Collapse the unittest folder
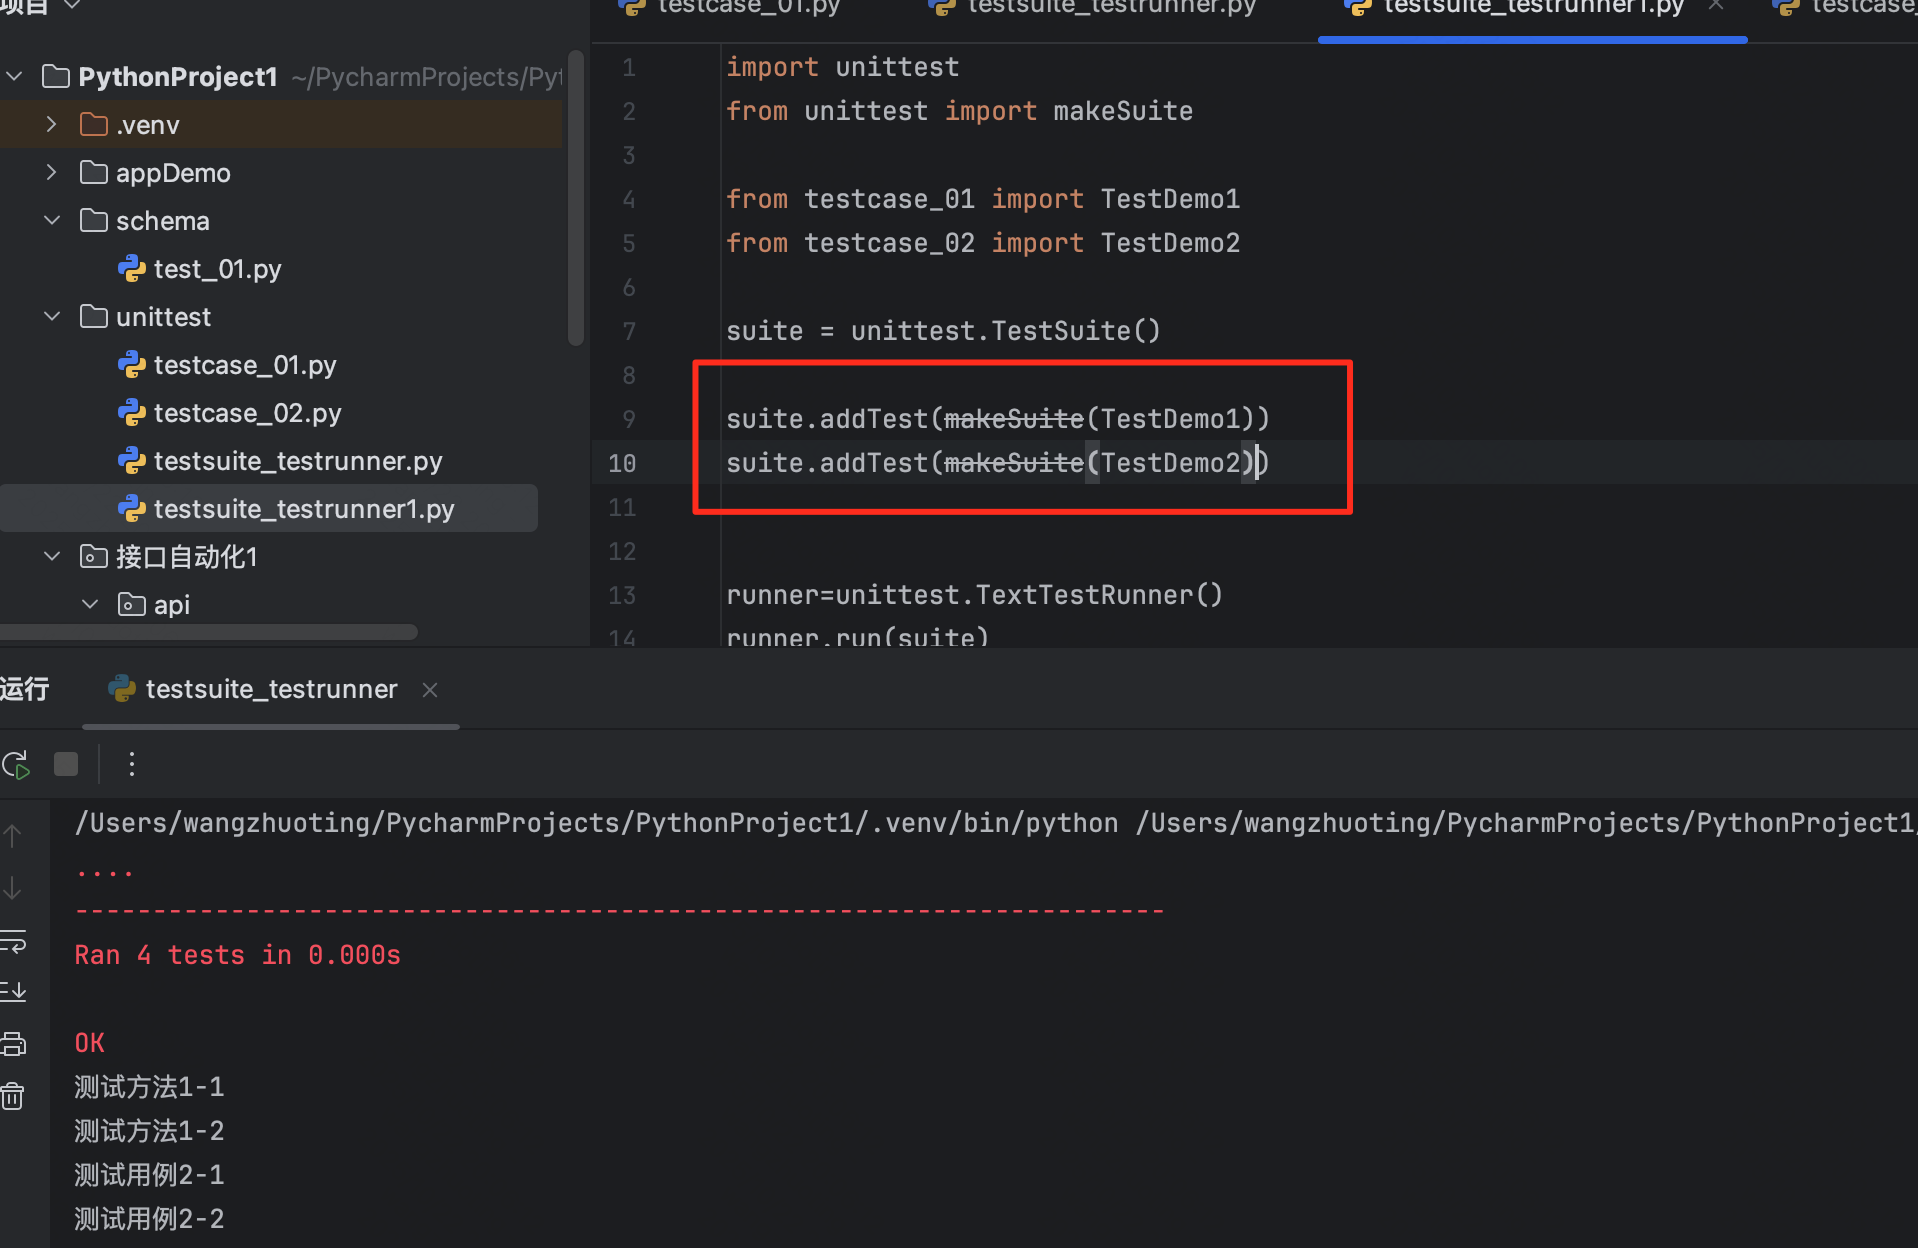Screen dimensions: 1918x1248 (52, 317)
